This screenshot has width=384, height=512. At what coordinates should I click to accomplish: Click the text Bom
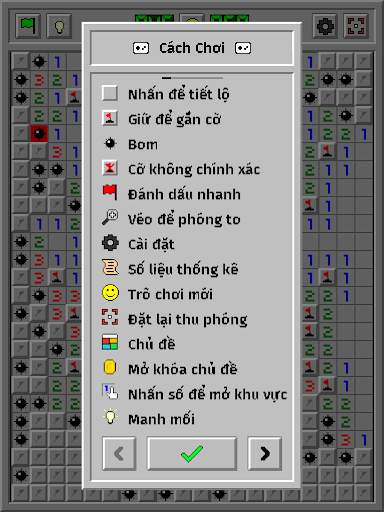point(143,145)
